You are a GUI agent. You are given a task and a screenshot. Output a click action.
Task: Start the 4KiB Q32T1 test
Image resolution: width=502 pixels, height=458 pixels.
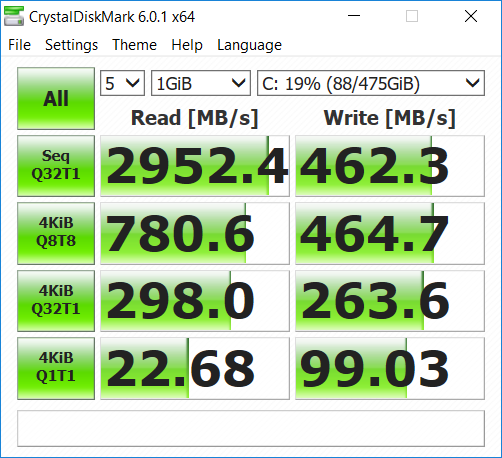[x=56, y=301]
